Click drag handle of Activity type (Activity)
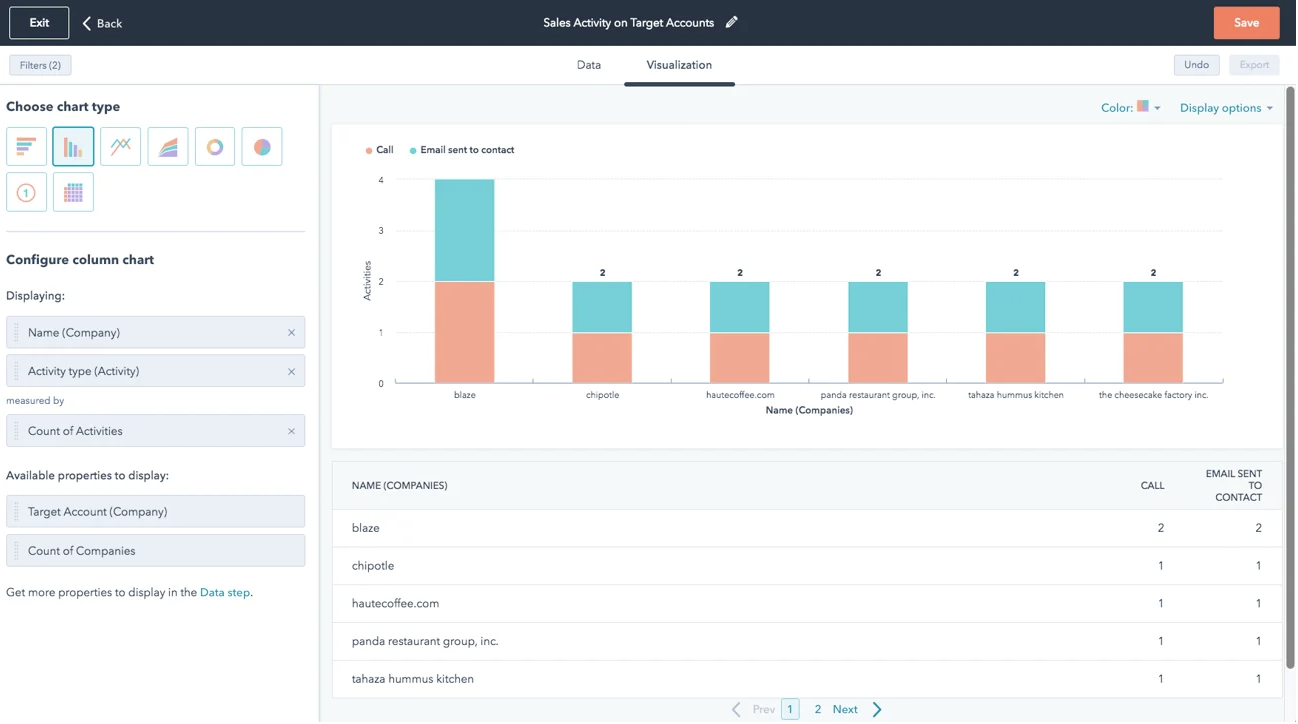Screen dimensions: 1298x724 click(16, 371)
